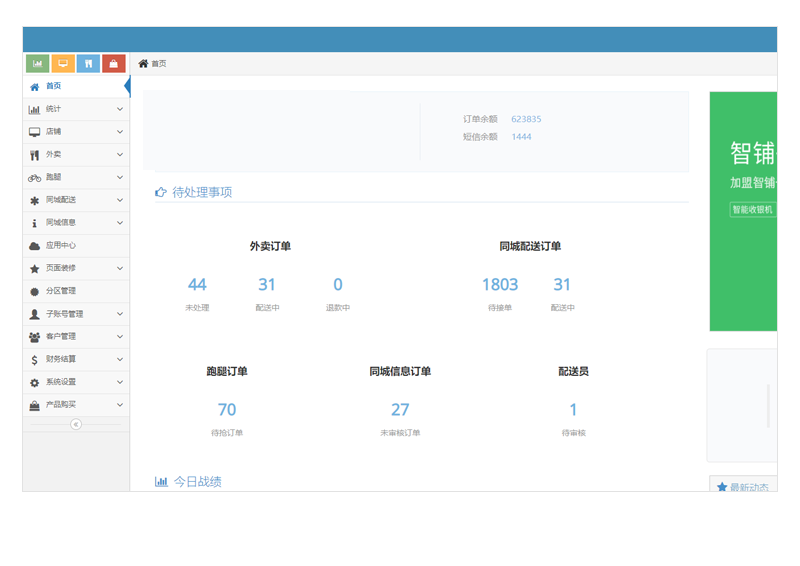Expand the 产品购买 menu chevron
This screenshot has width=800, height=566.
[119, 404]
